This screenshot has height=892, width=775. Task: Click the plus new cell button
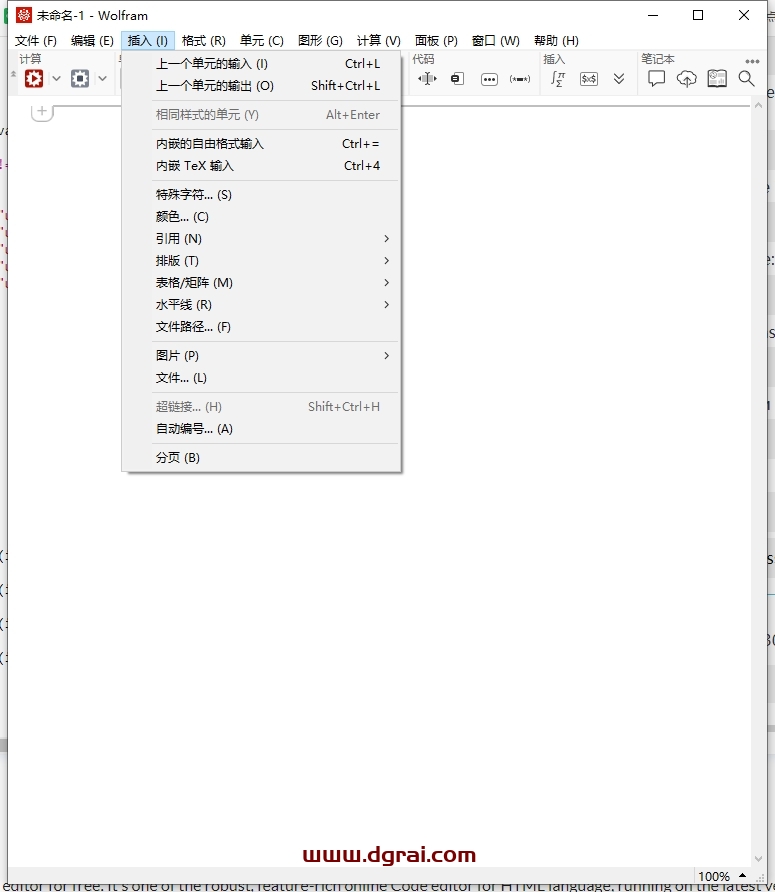coord(42,111)
